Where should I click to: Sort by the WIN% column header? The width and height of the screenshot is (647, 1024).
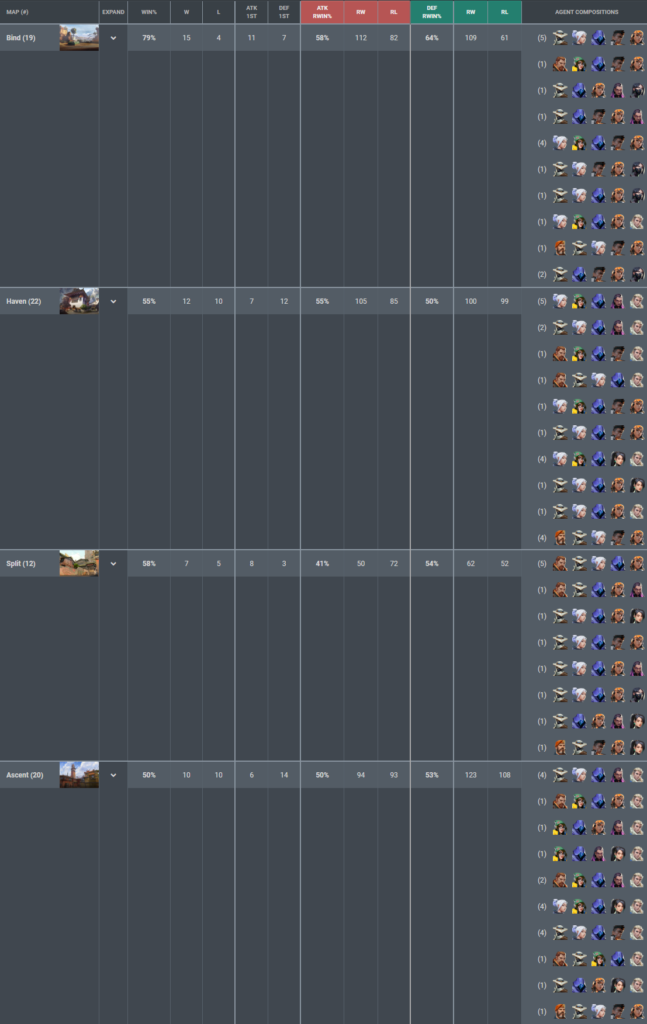pos(148,12)
